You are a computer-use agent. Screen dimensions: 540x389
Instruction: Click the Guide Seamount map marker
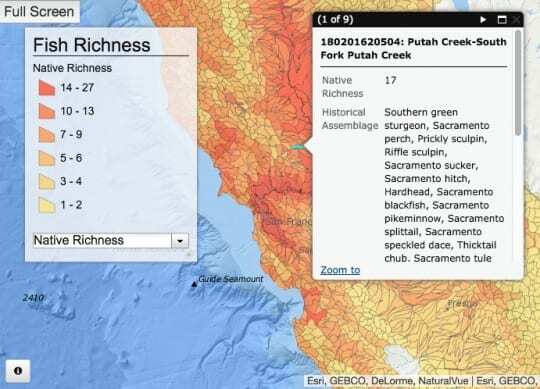point(194,284)
